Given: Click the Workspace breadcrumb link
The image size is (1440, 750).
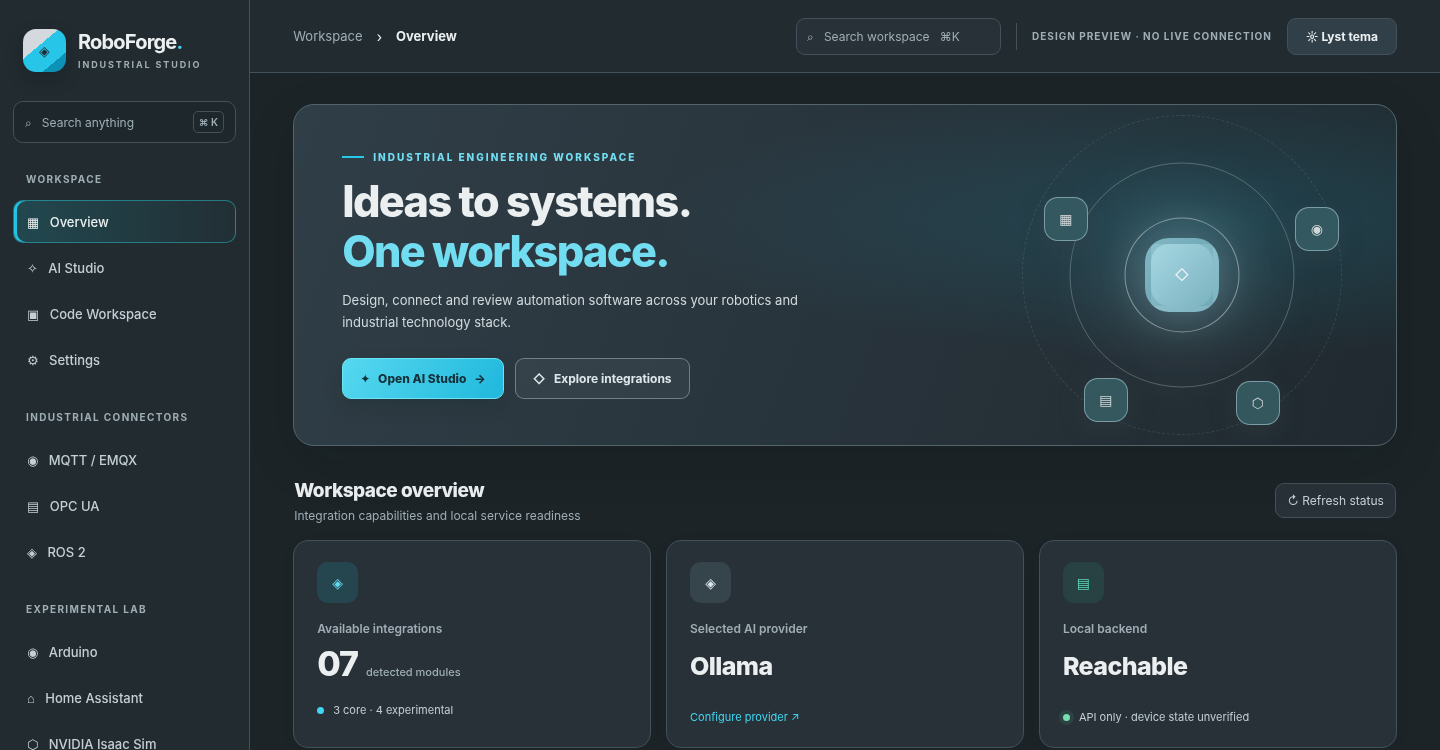Looking at the screenshot, I should 328,36.
